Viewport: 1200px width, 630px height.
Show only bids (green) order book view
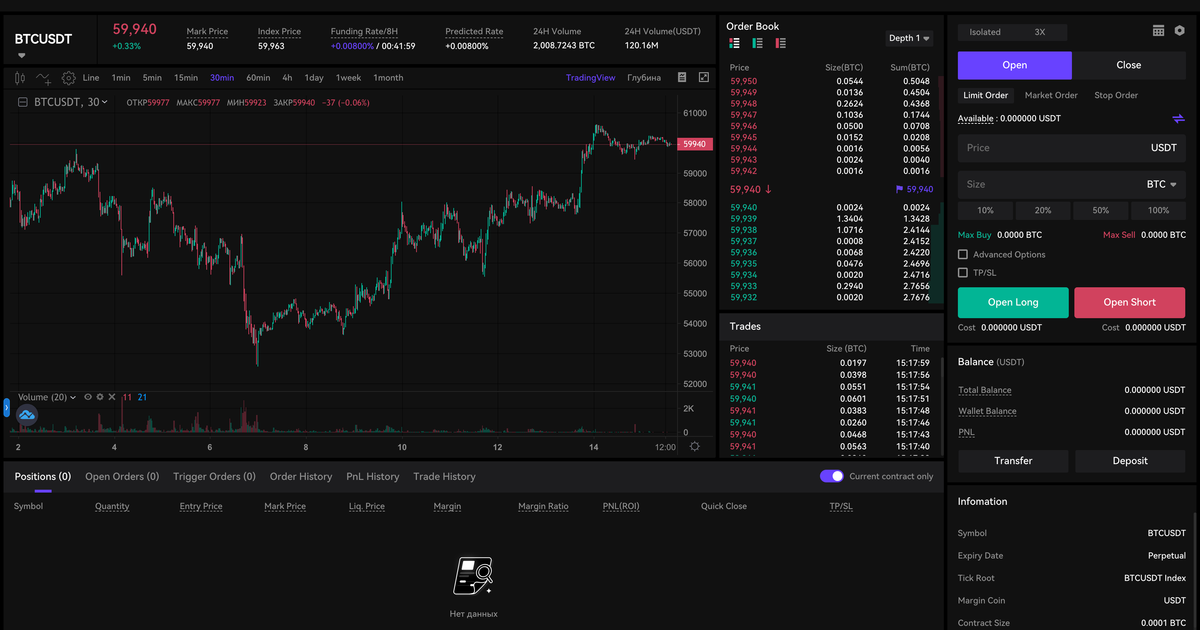(758, 43)
